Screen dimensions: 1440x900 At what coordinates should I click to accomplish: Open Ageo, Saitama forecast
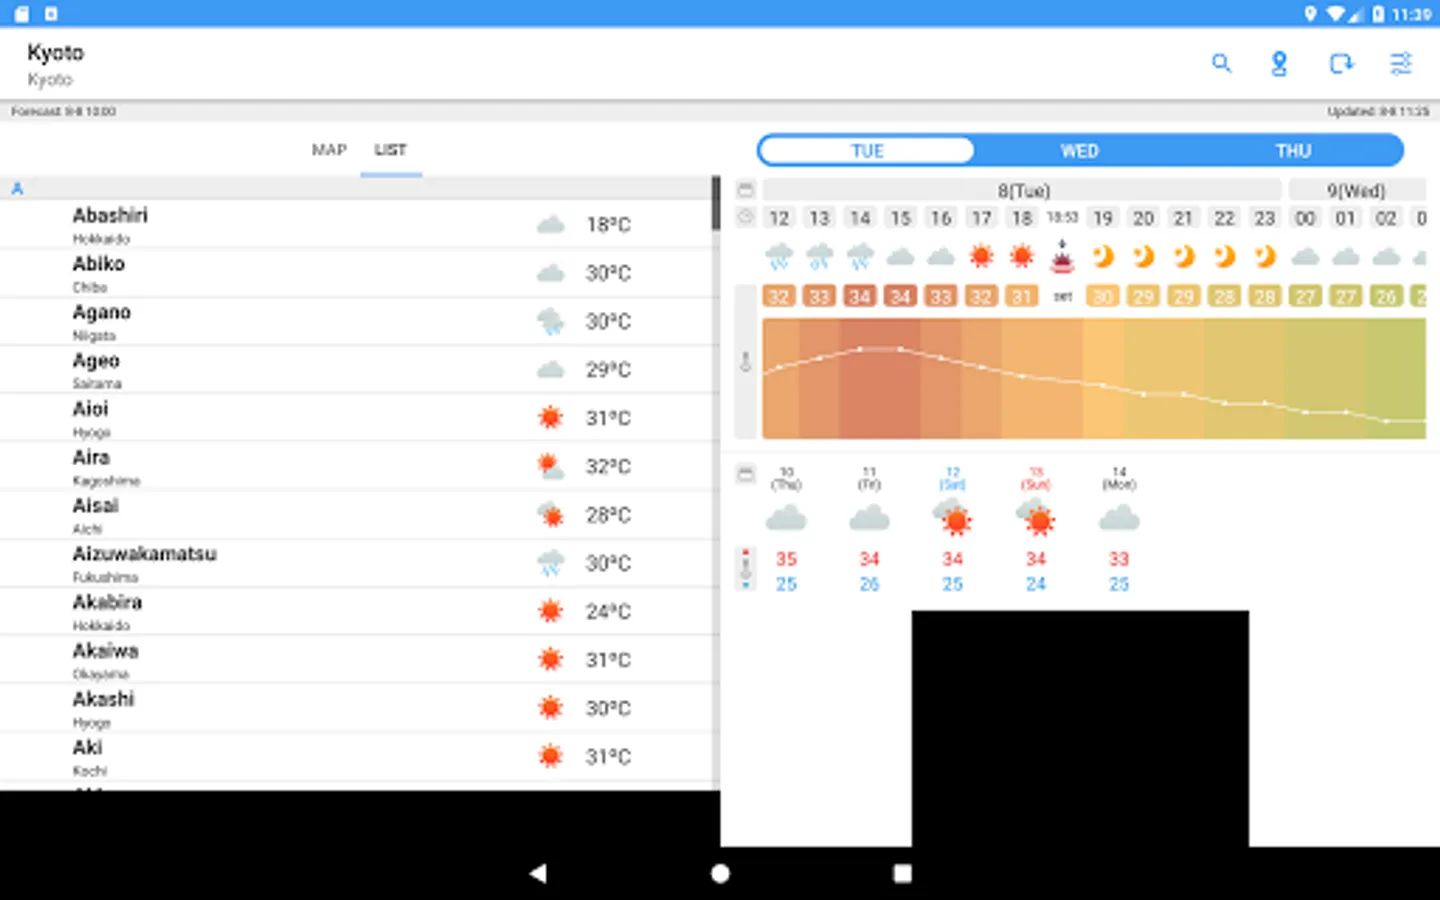coord(356,370)
